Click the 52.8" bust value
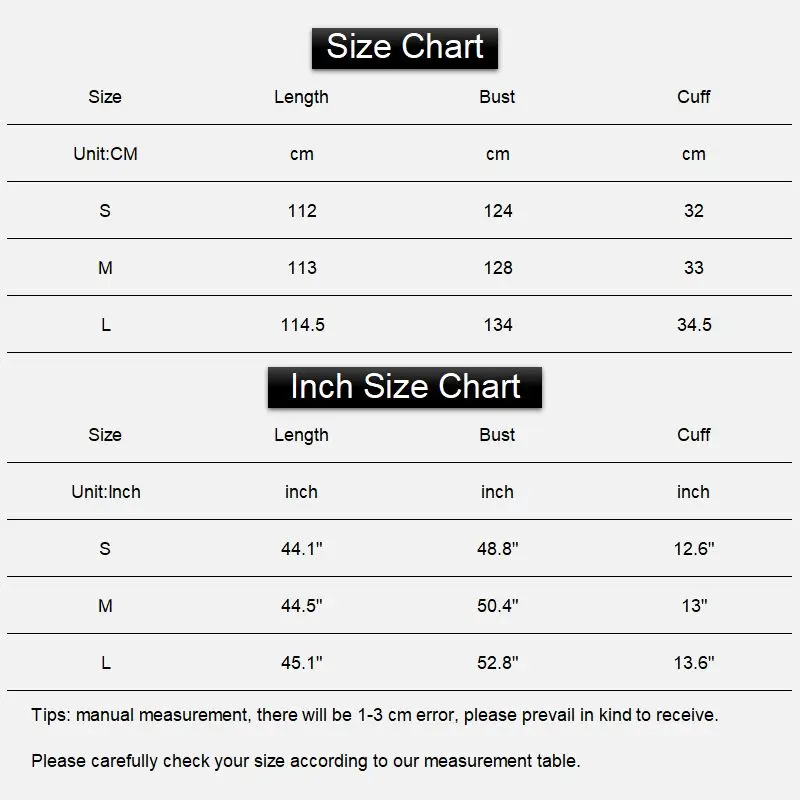 pyautogui.click(x=497, y=663)
